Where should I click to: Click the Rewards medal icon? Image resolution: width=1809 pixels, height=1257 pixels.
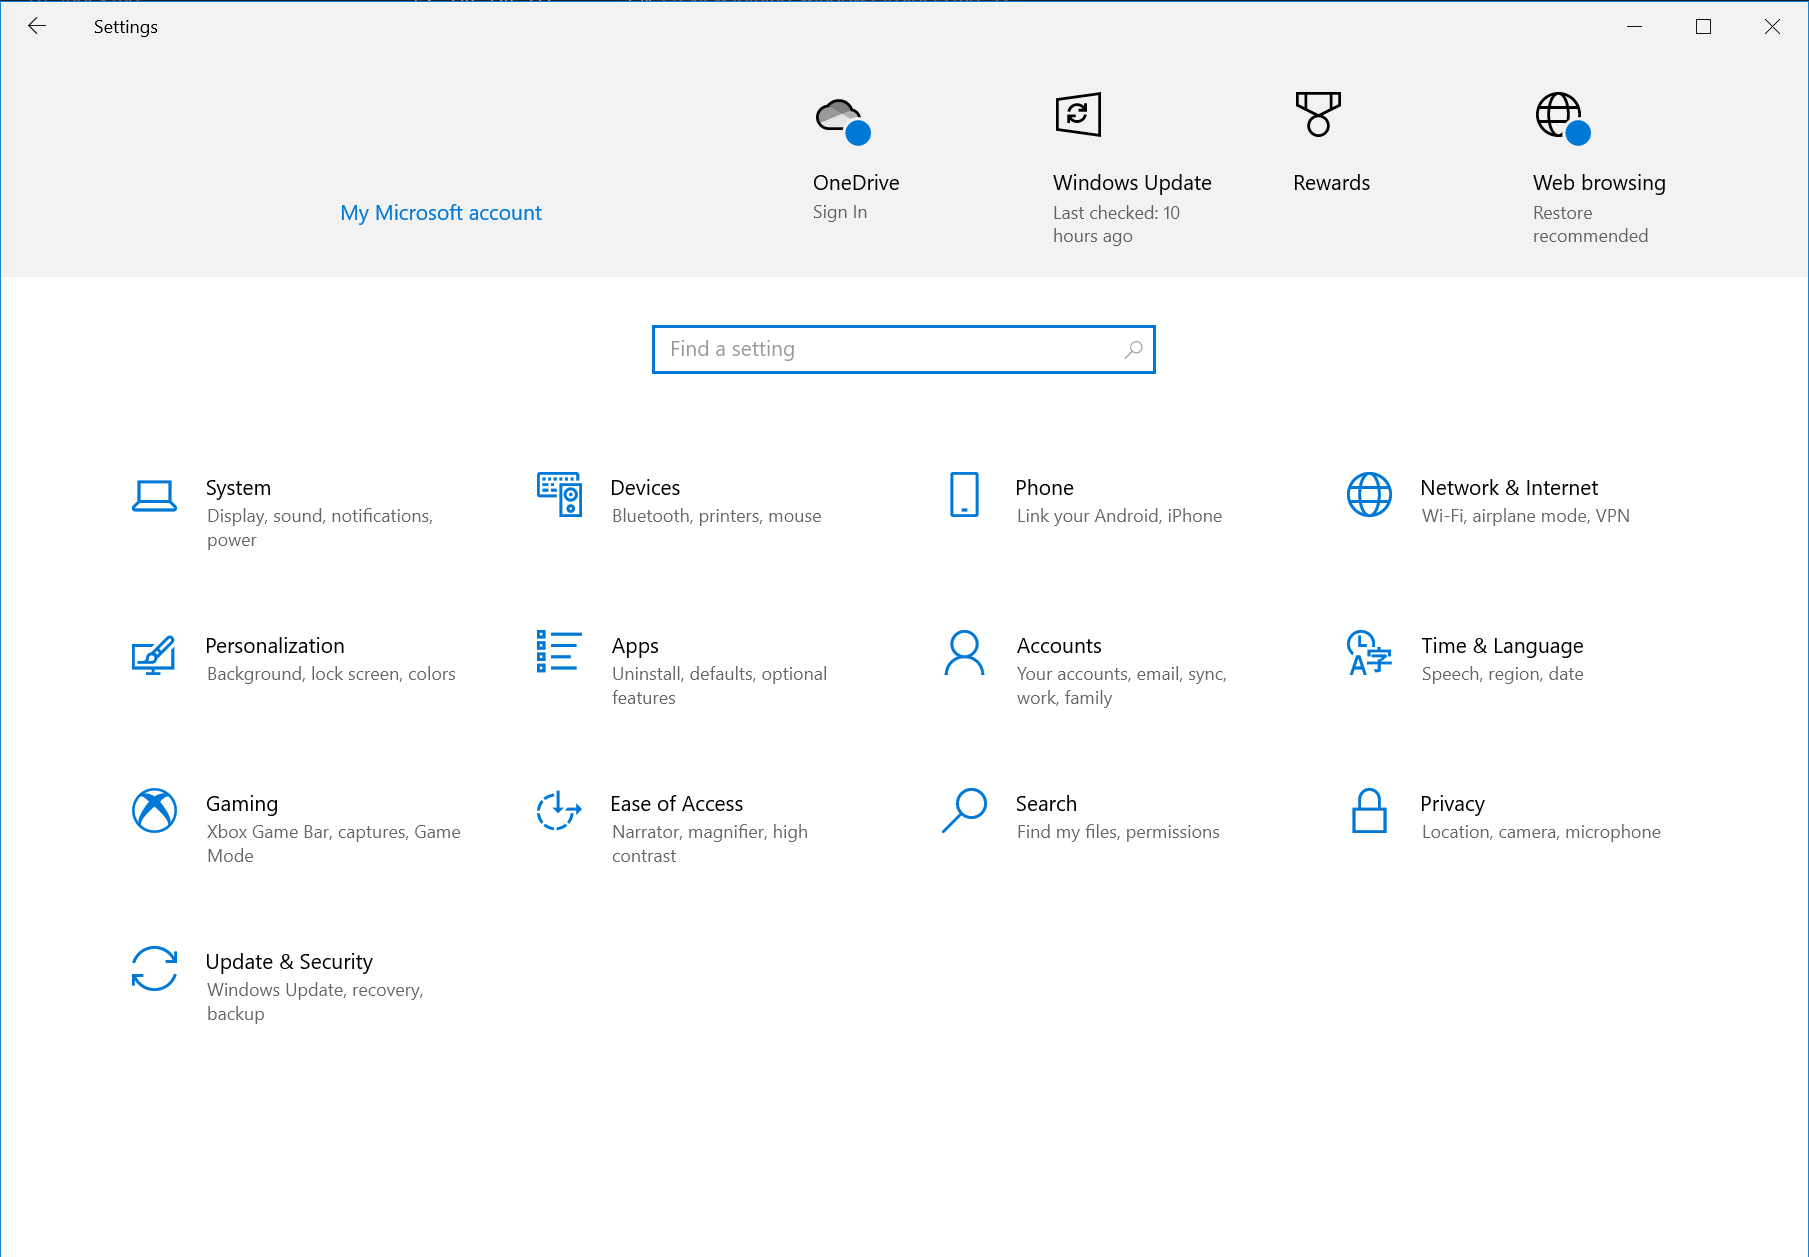tap(1318, 115)
